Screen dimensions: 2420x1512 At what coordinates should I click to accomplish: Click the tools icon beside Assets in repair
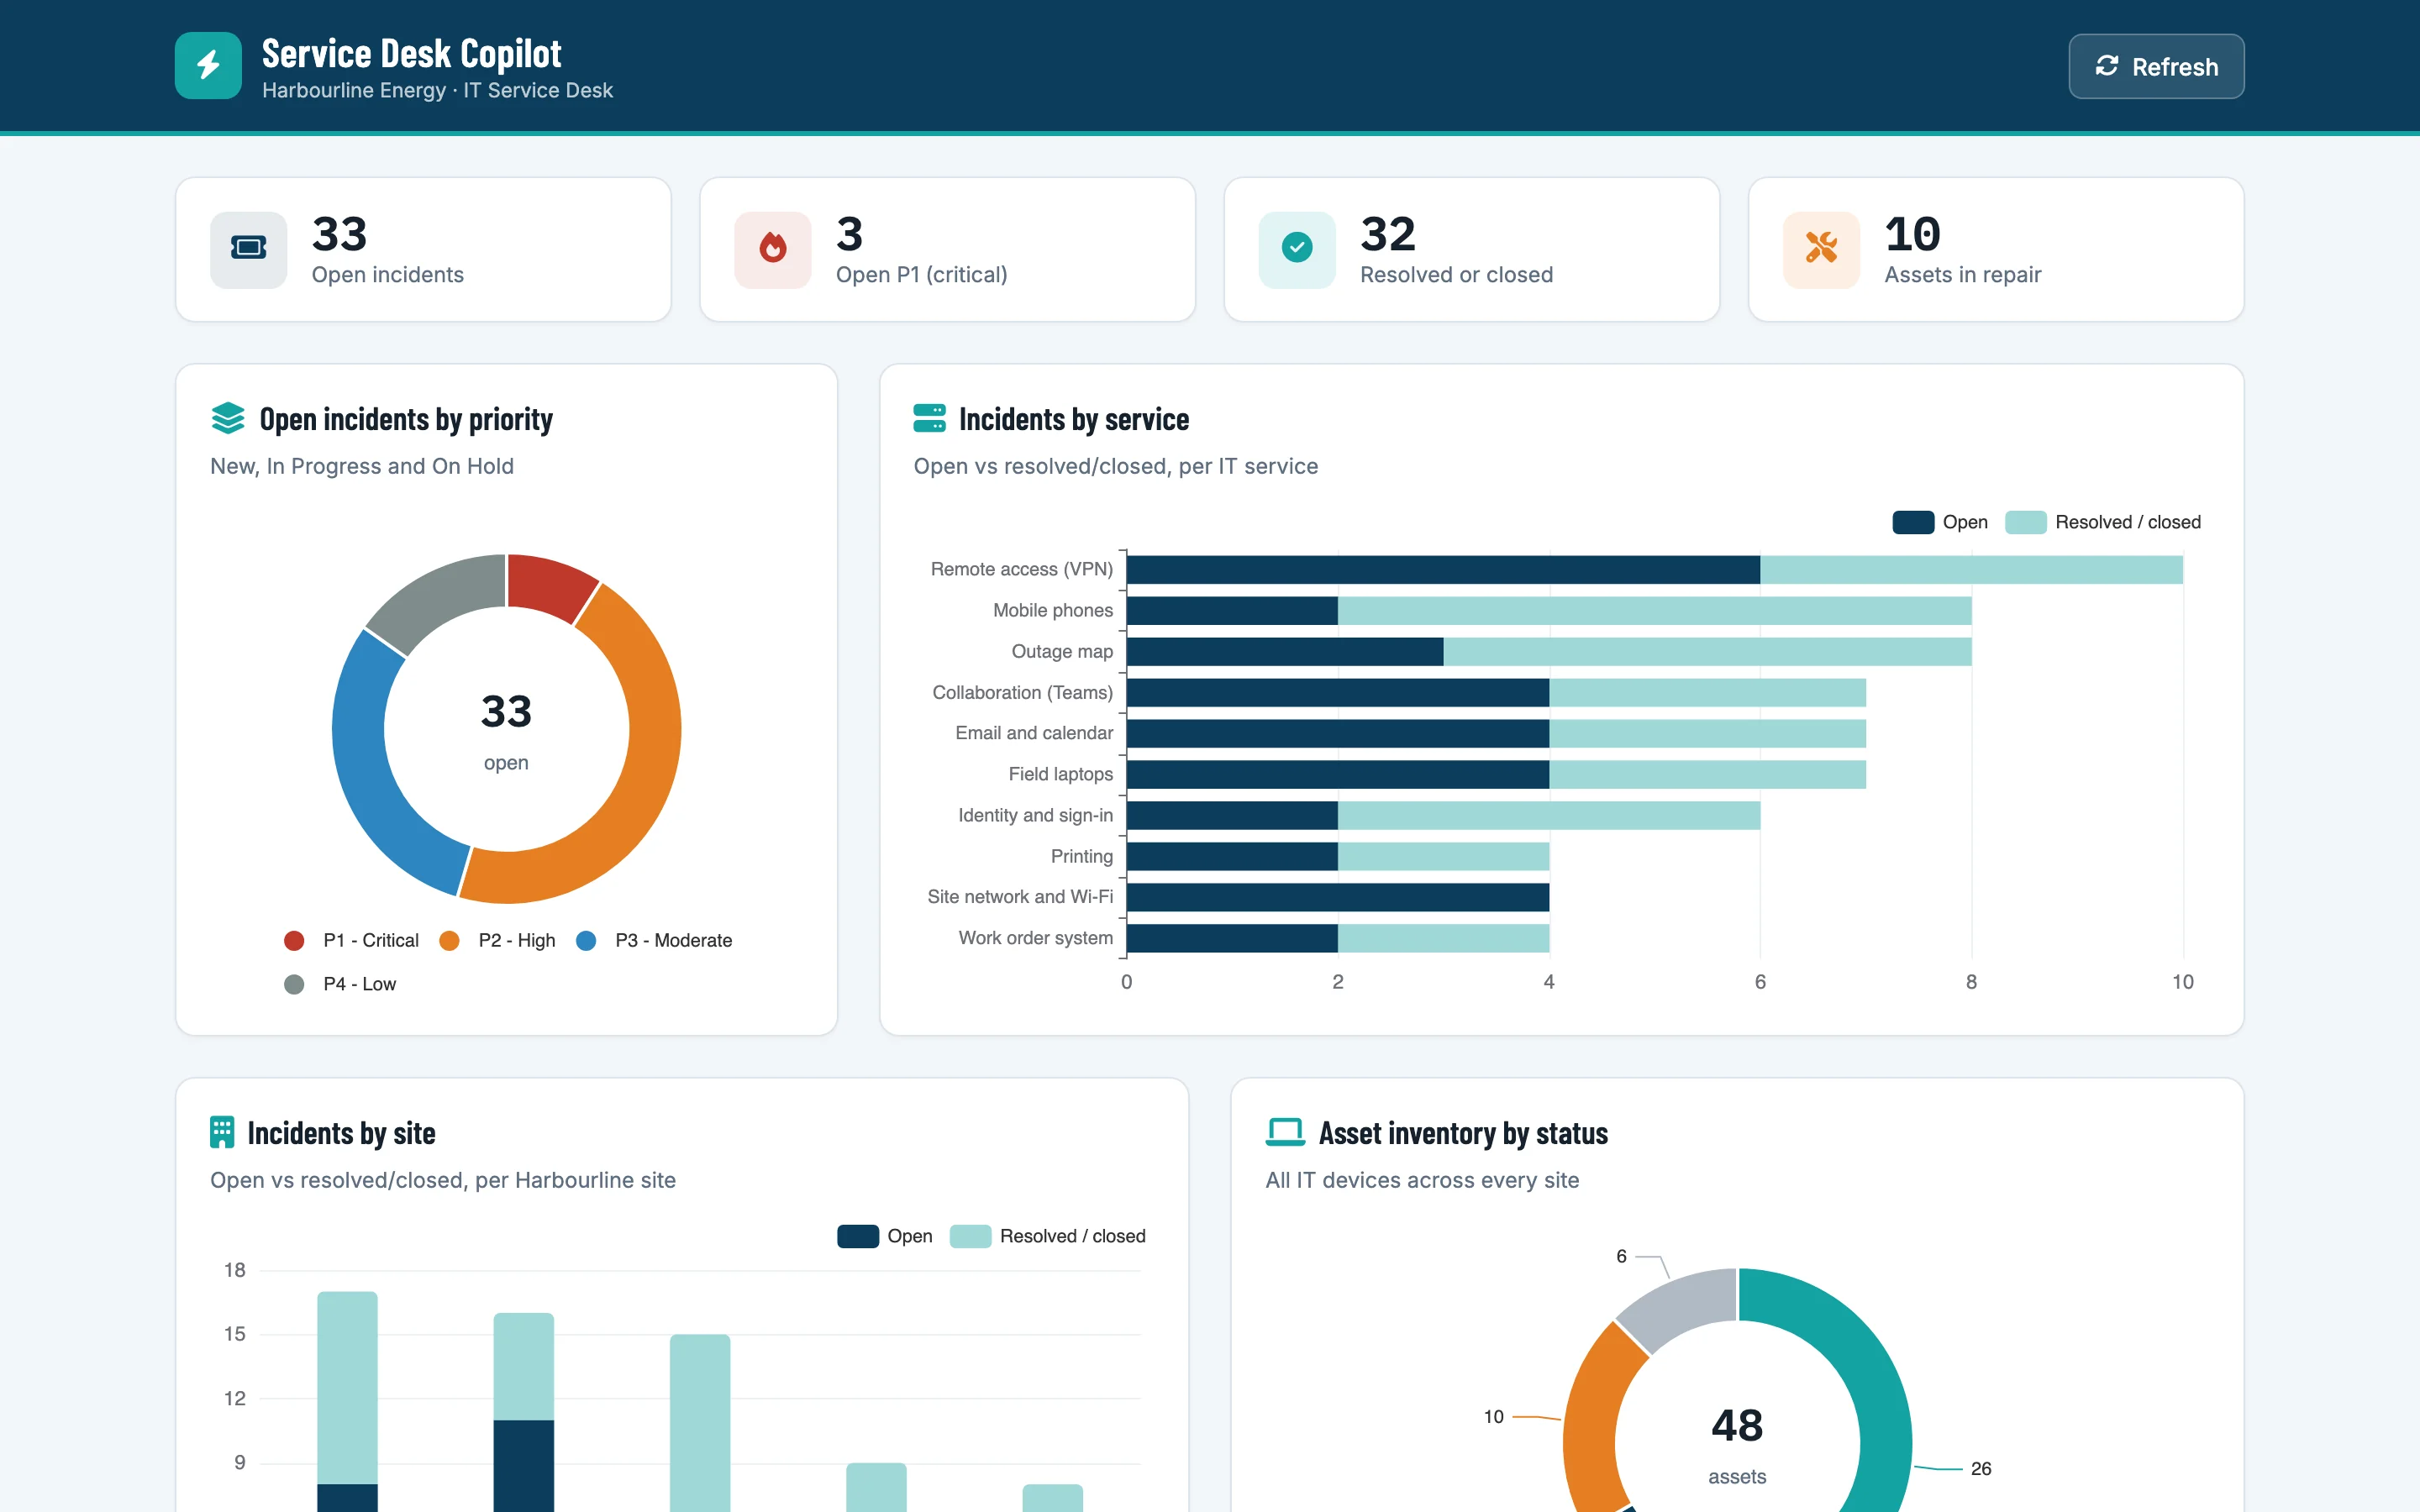tap(1821, 249)
